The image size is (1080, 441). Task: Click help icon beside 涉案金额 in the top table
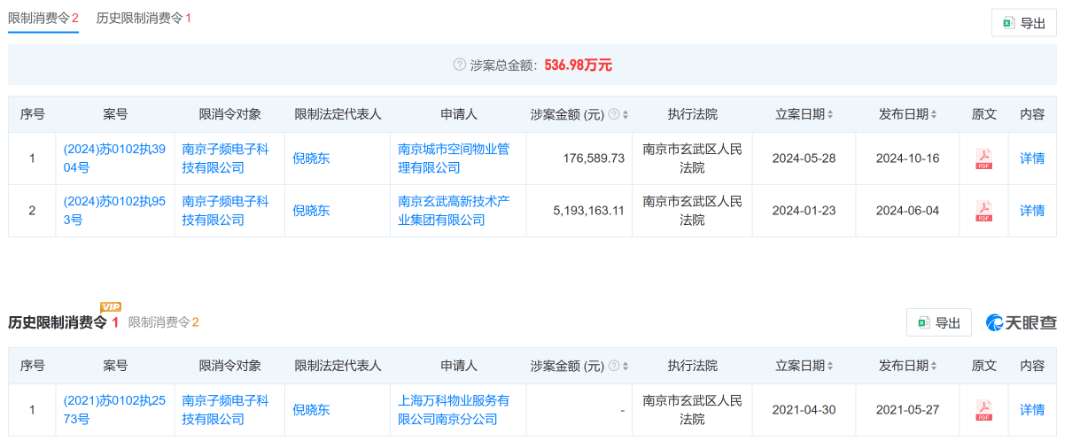pyautogui.click(x=614, y=114)
